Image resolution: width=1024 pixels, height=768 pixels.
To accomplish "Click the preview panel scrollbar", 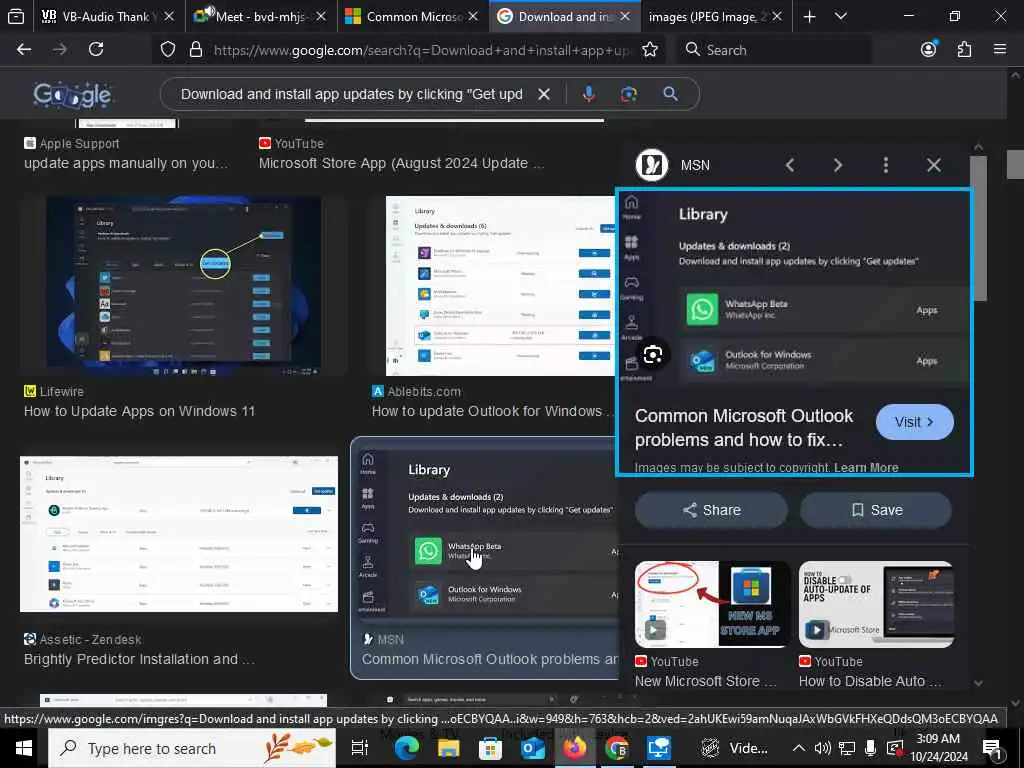I will point(978,229).
